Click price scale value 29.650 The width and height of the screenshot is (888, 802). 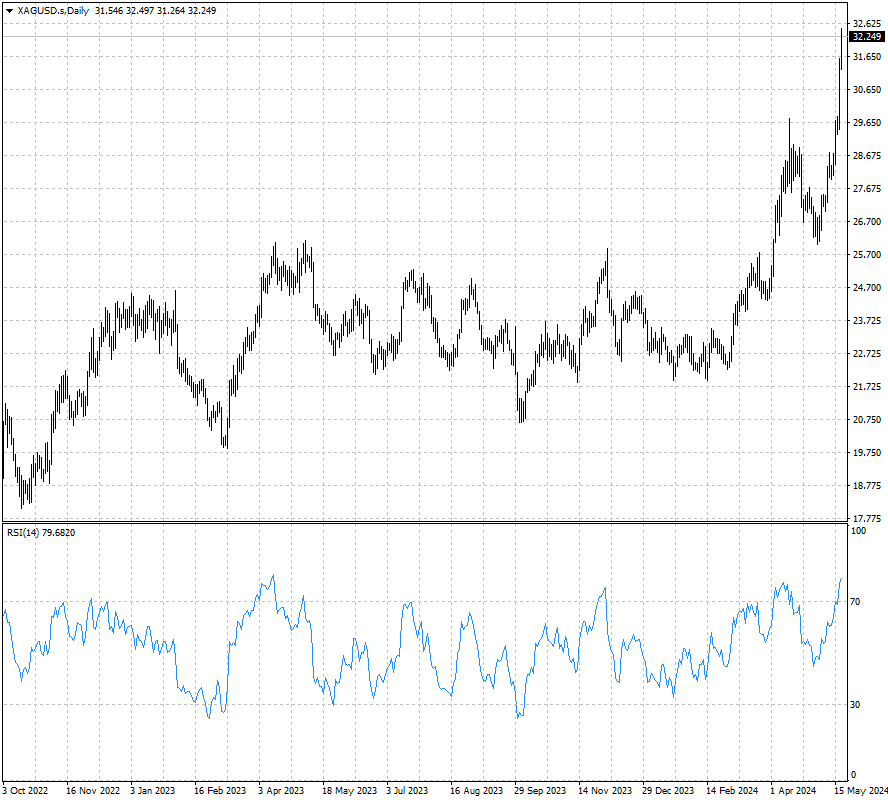(867, 122)
